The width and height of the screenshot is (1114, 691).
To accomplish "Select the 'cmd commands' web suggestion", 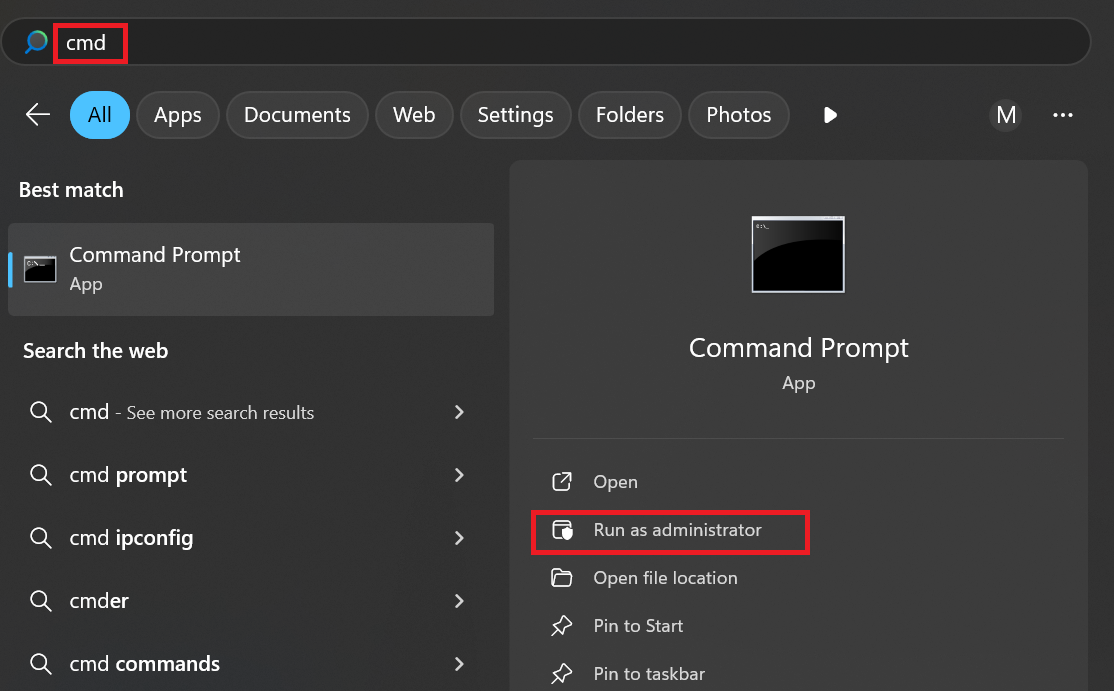I will pyautogui.click(x=251, y=663).
